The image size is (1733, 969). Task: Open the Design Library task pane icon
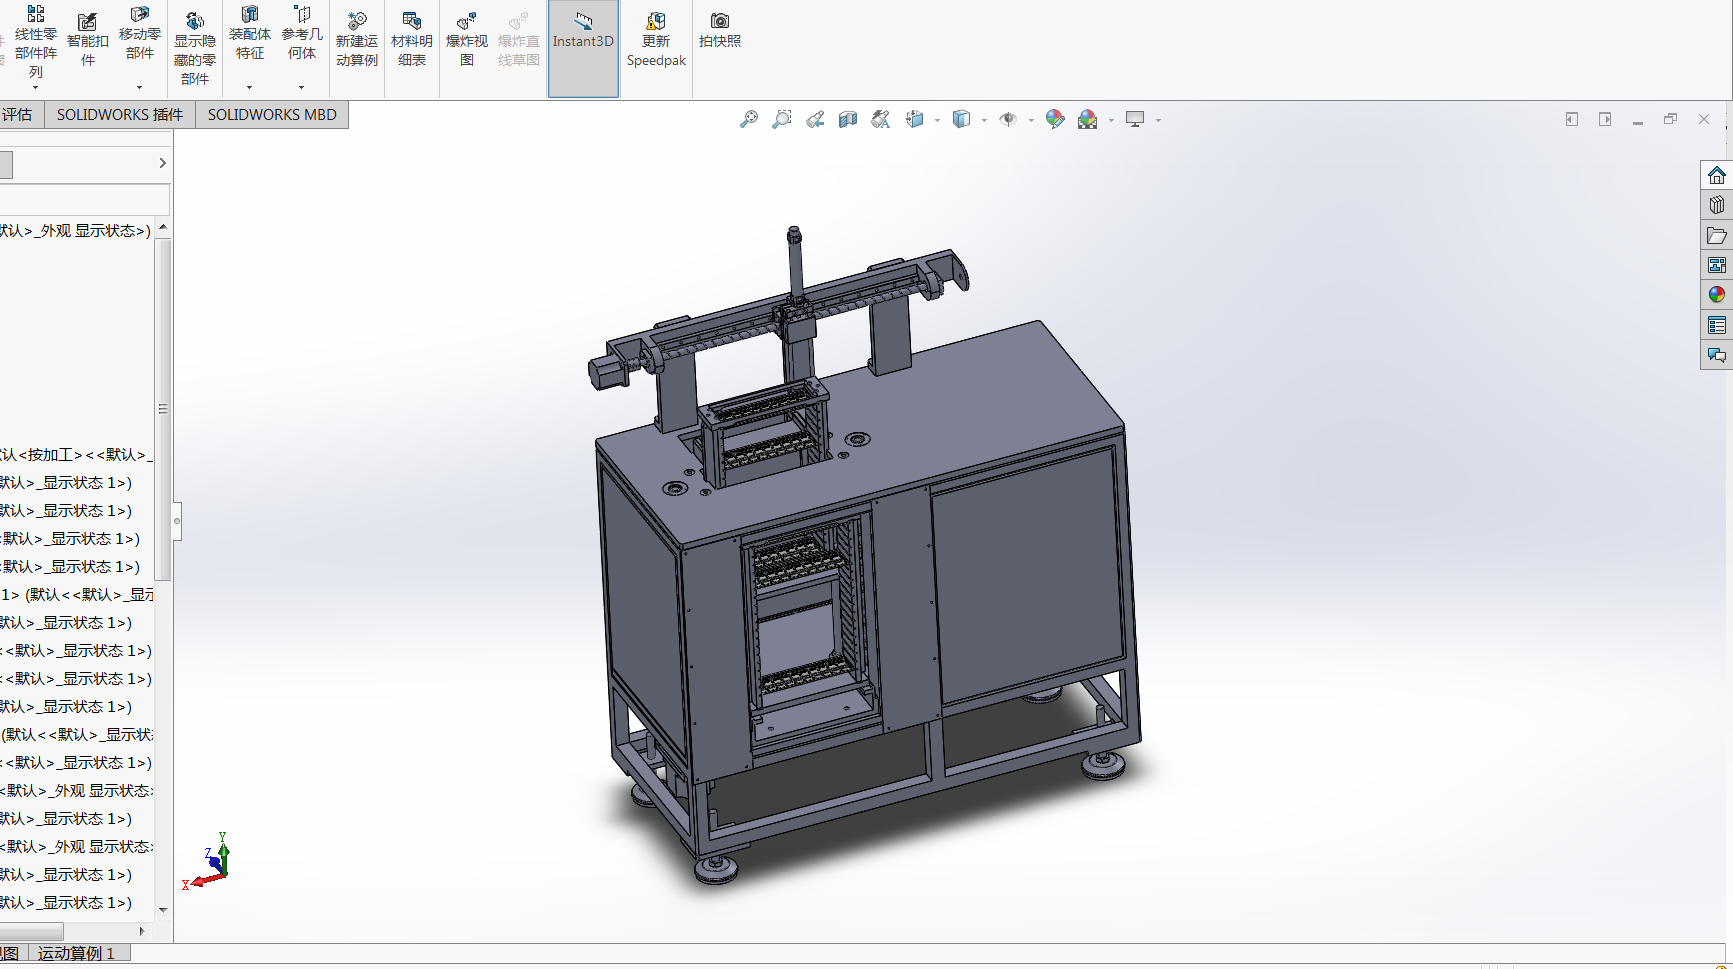(1717, 205)
